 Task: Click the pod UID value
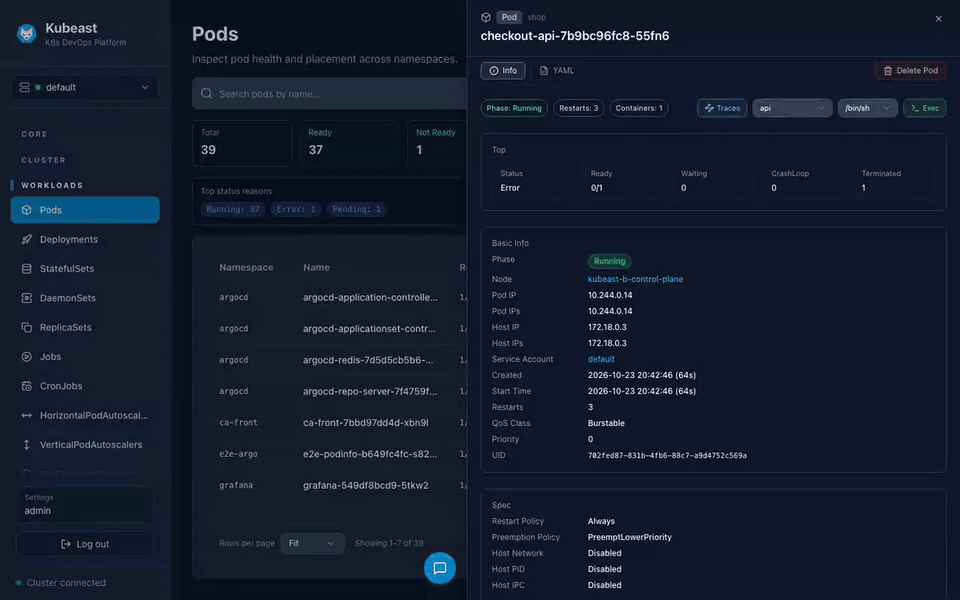click(667, 456)
